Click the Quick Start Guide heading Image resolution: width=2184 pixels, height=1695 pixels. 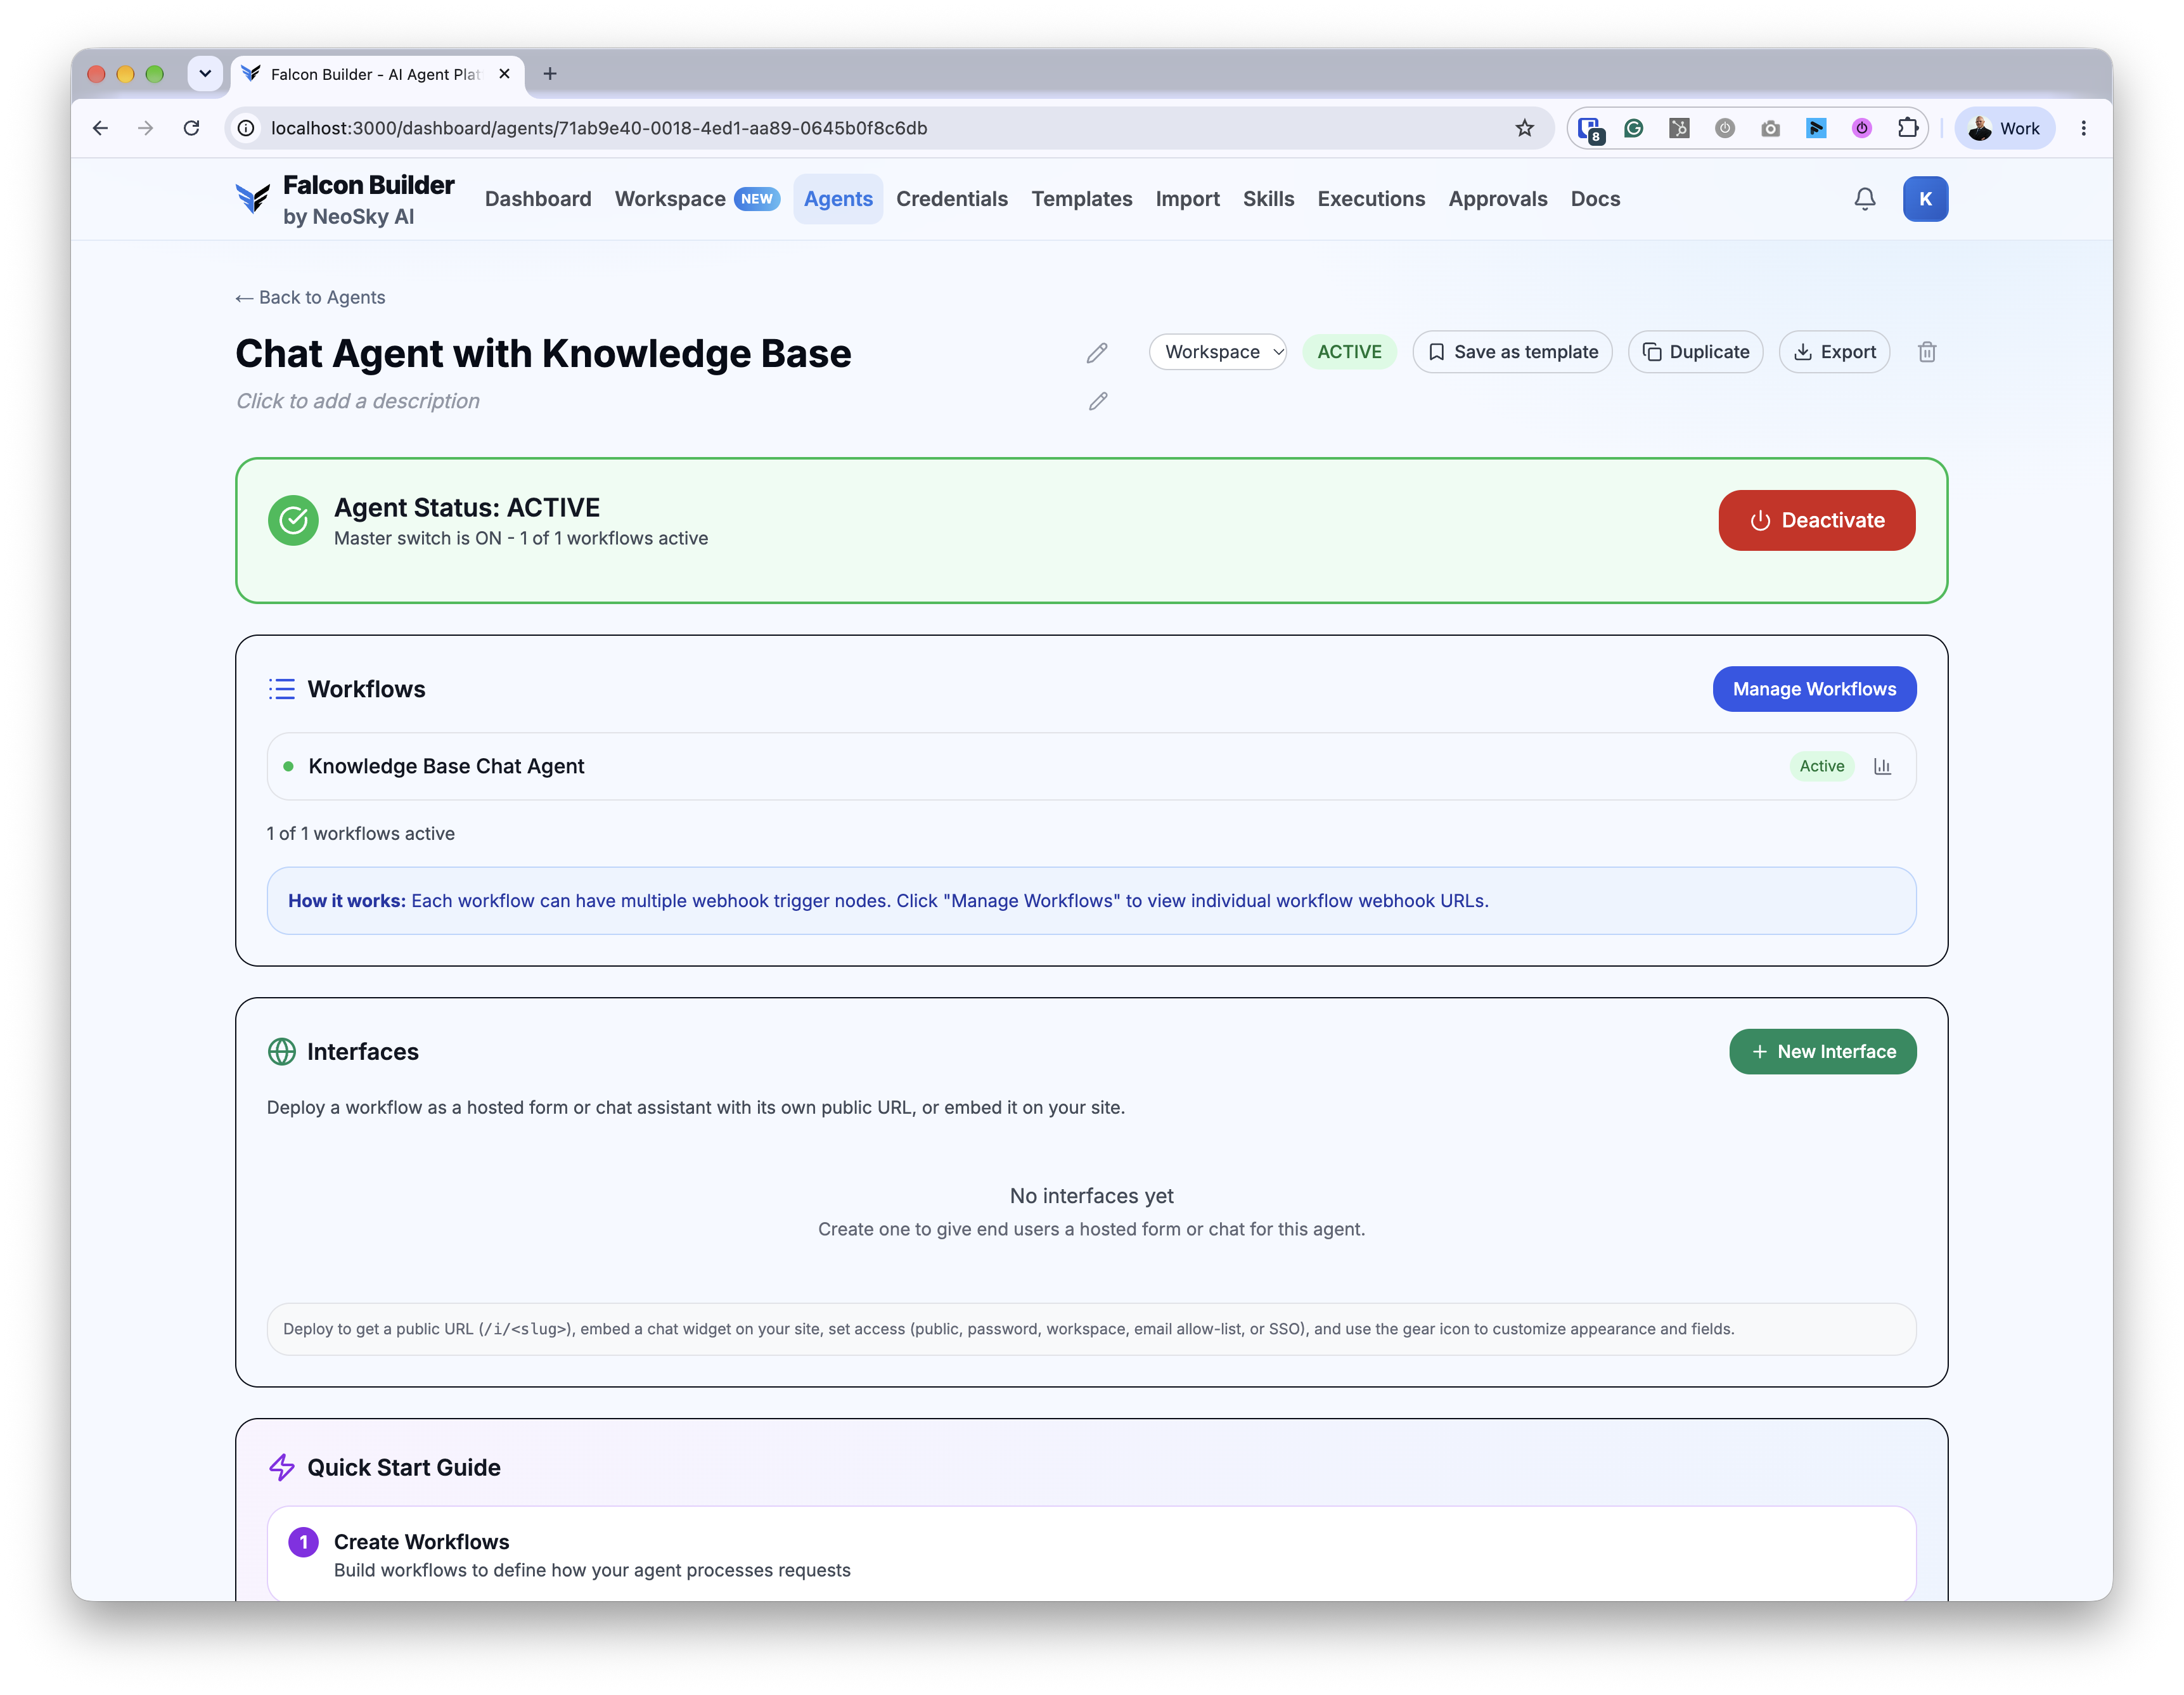click(x=403, y=1467)
